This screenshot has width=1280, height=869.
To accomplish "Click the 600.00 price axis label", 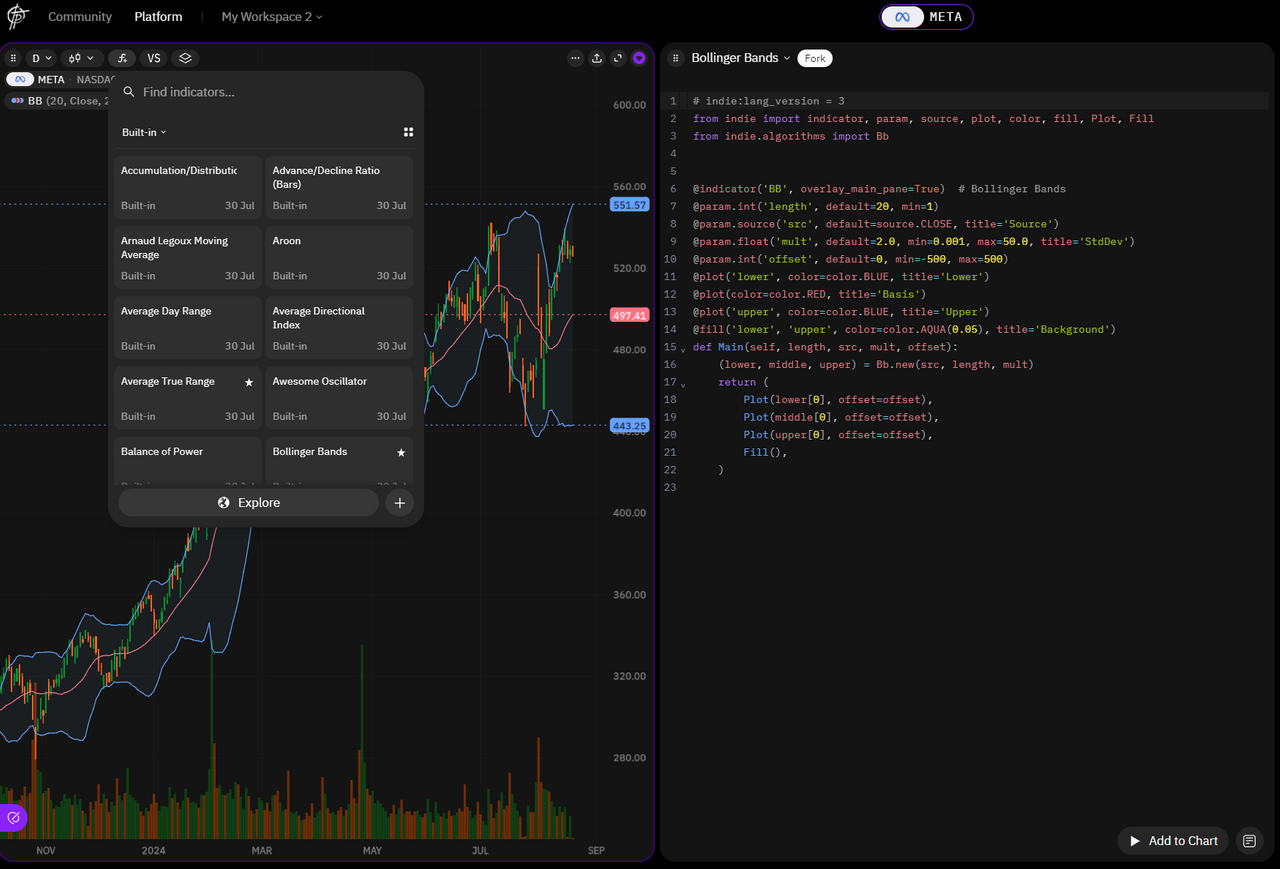I will [629, 105].
